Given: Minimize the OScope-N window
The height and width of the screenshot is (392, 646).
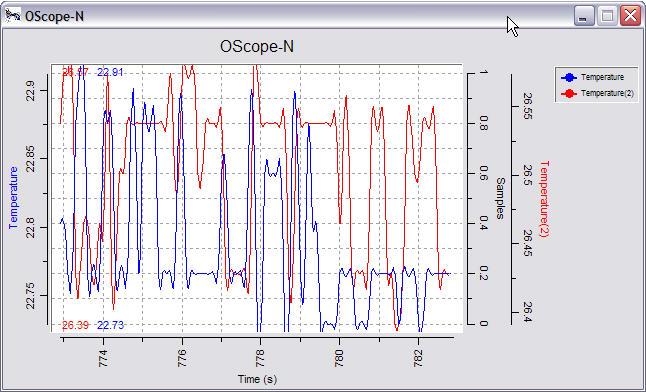Looking at the screenshot, I should [584, 16].
